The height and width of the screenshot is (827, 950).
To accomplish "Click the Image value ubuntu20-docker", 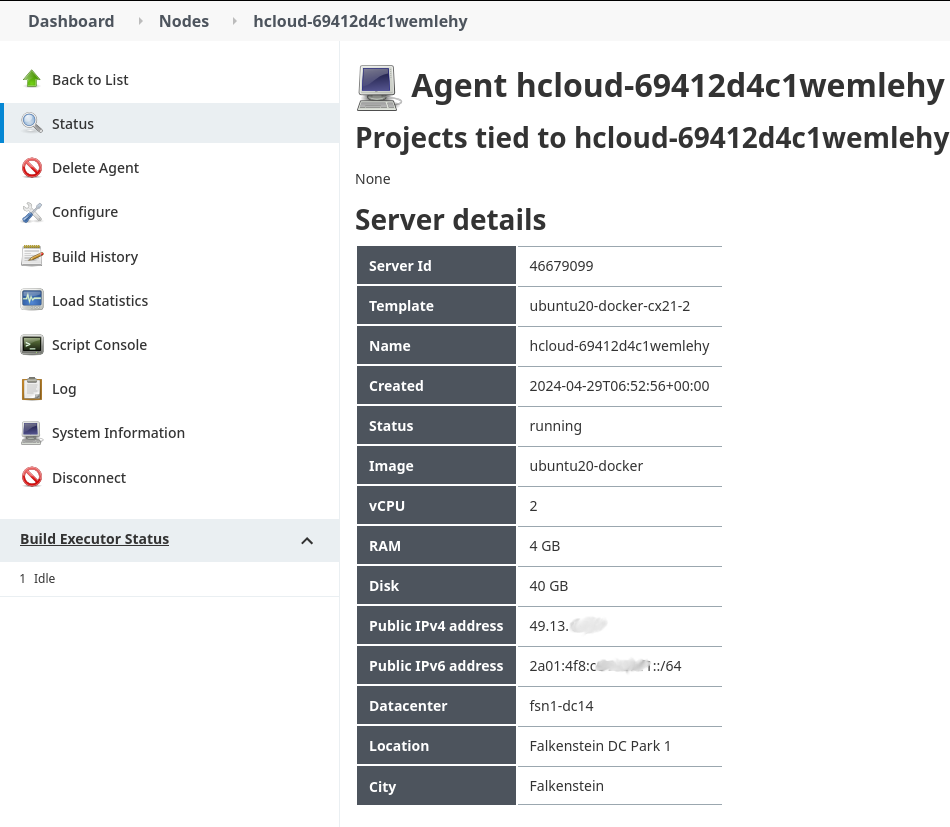I will click(x=586, y=466).
